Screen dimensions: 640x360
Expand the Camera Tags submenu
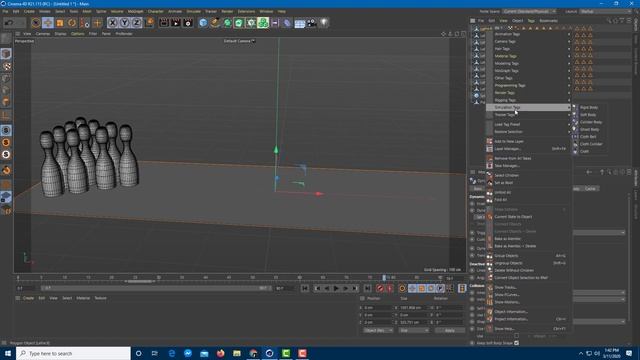[x=528, y=42]
